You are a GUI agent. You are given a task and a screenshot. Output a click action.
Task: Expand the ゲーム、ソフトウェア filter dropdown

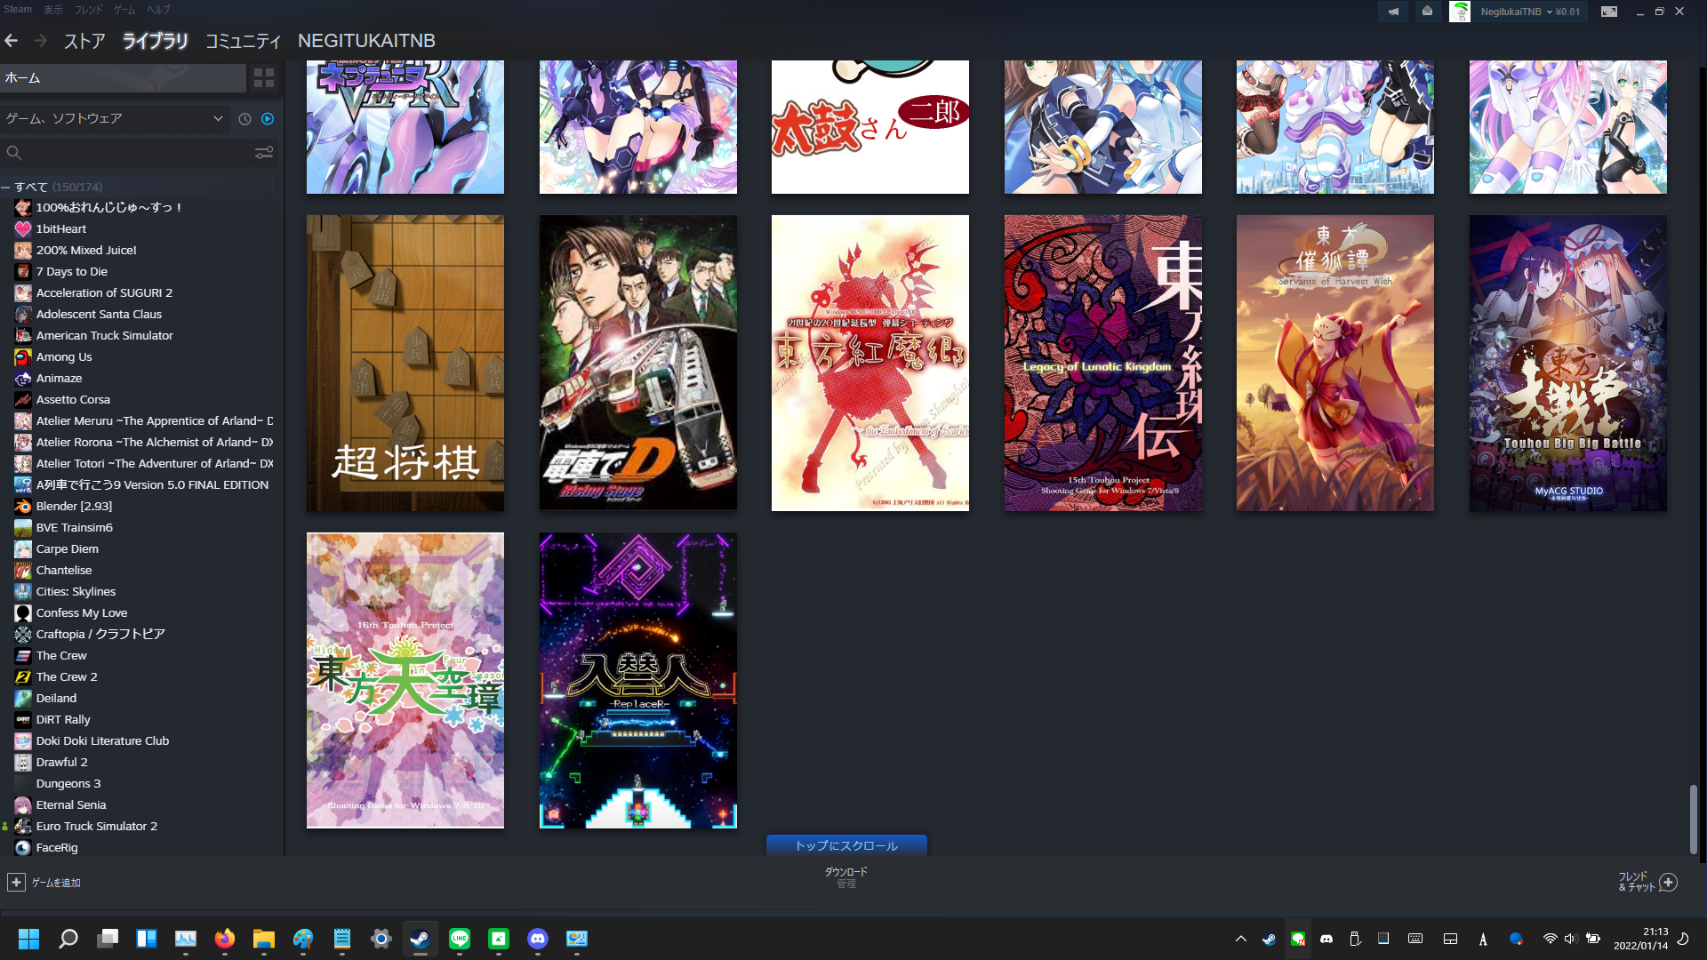(115, 119)
